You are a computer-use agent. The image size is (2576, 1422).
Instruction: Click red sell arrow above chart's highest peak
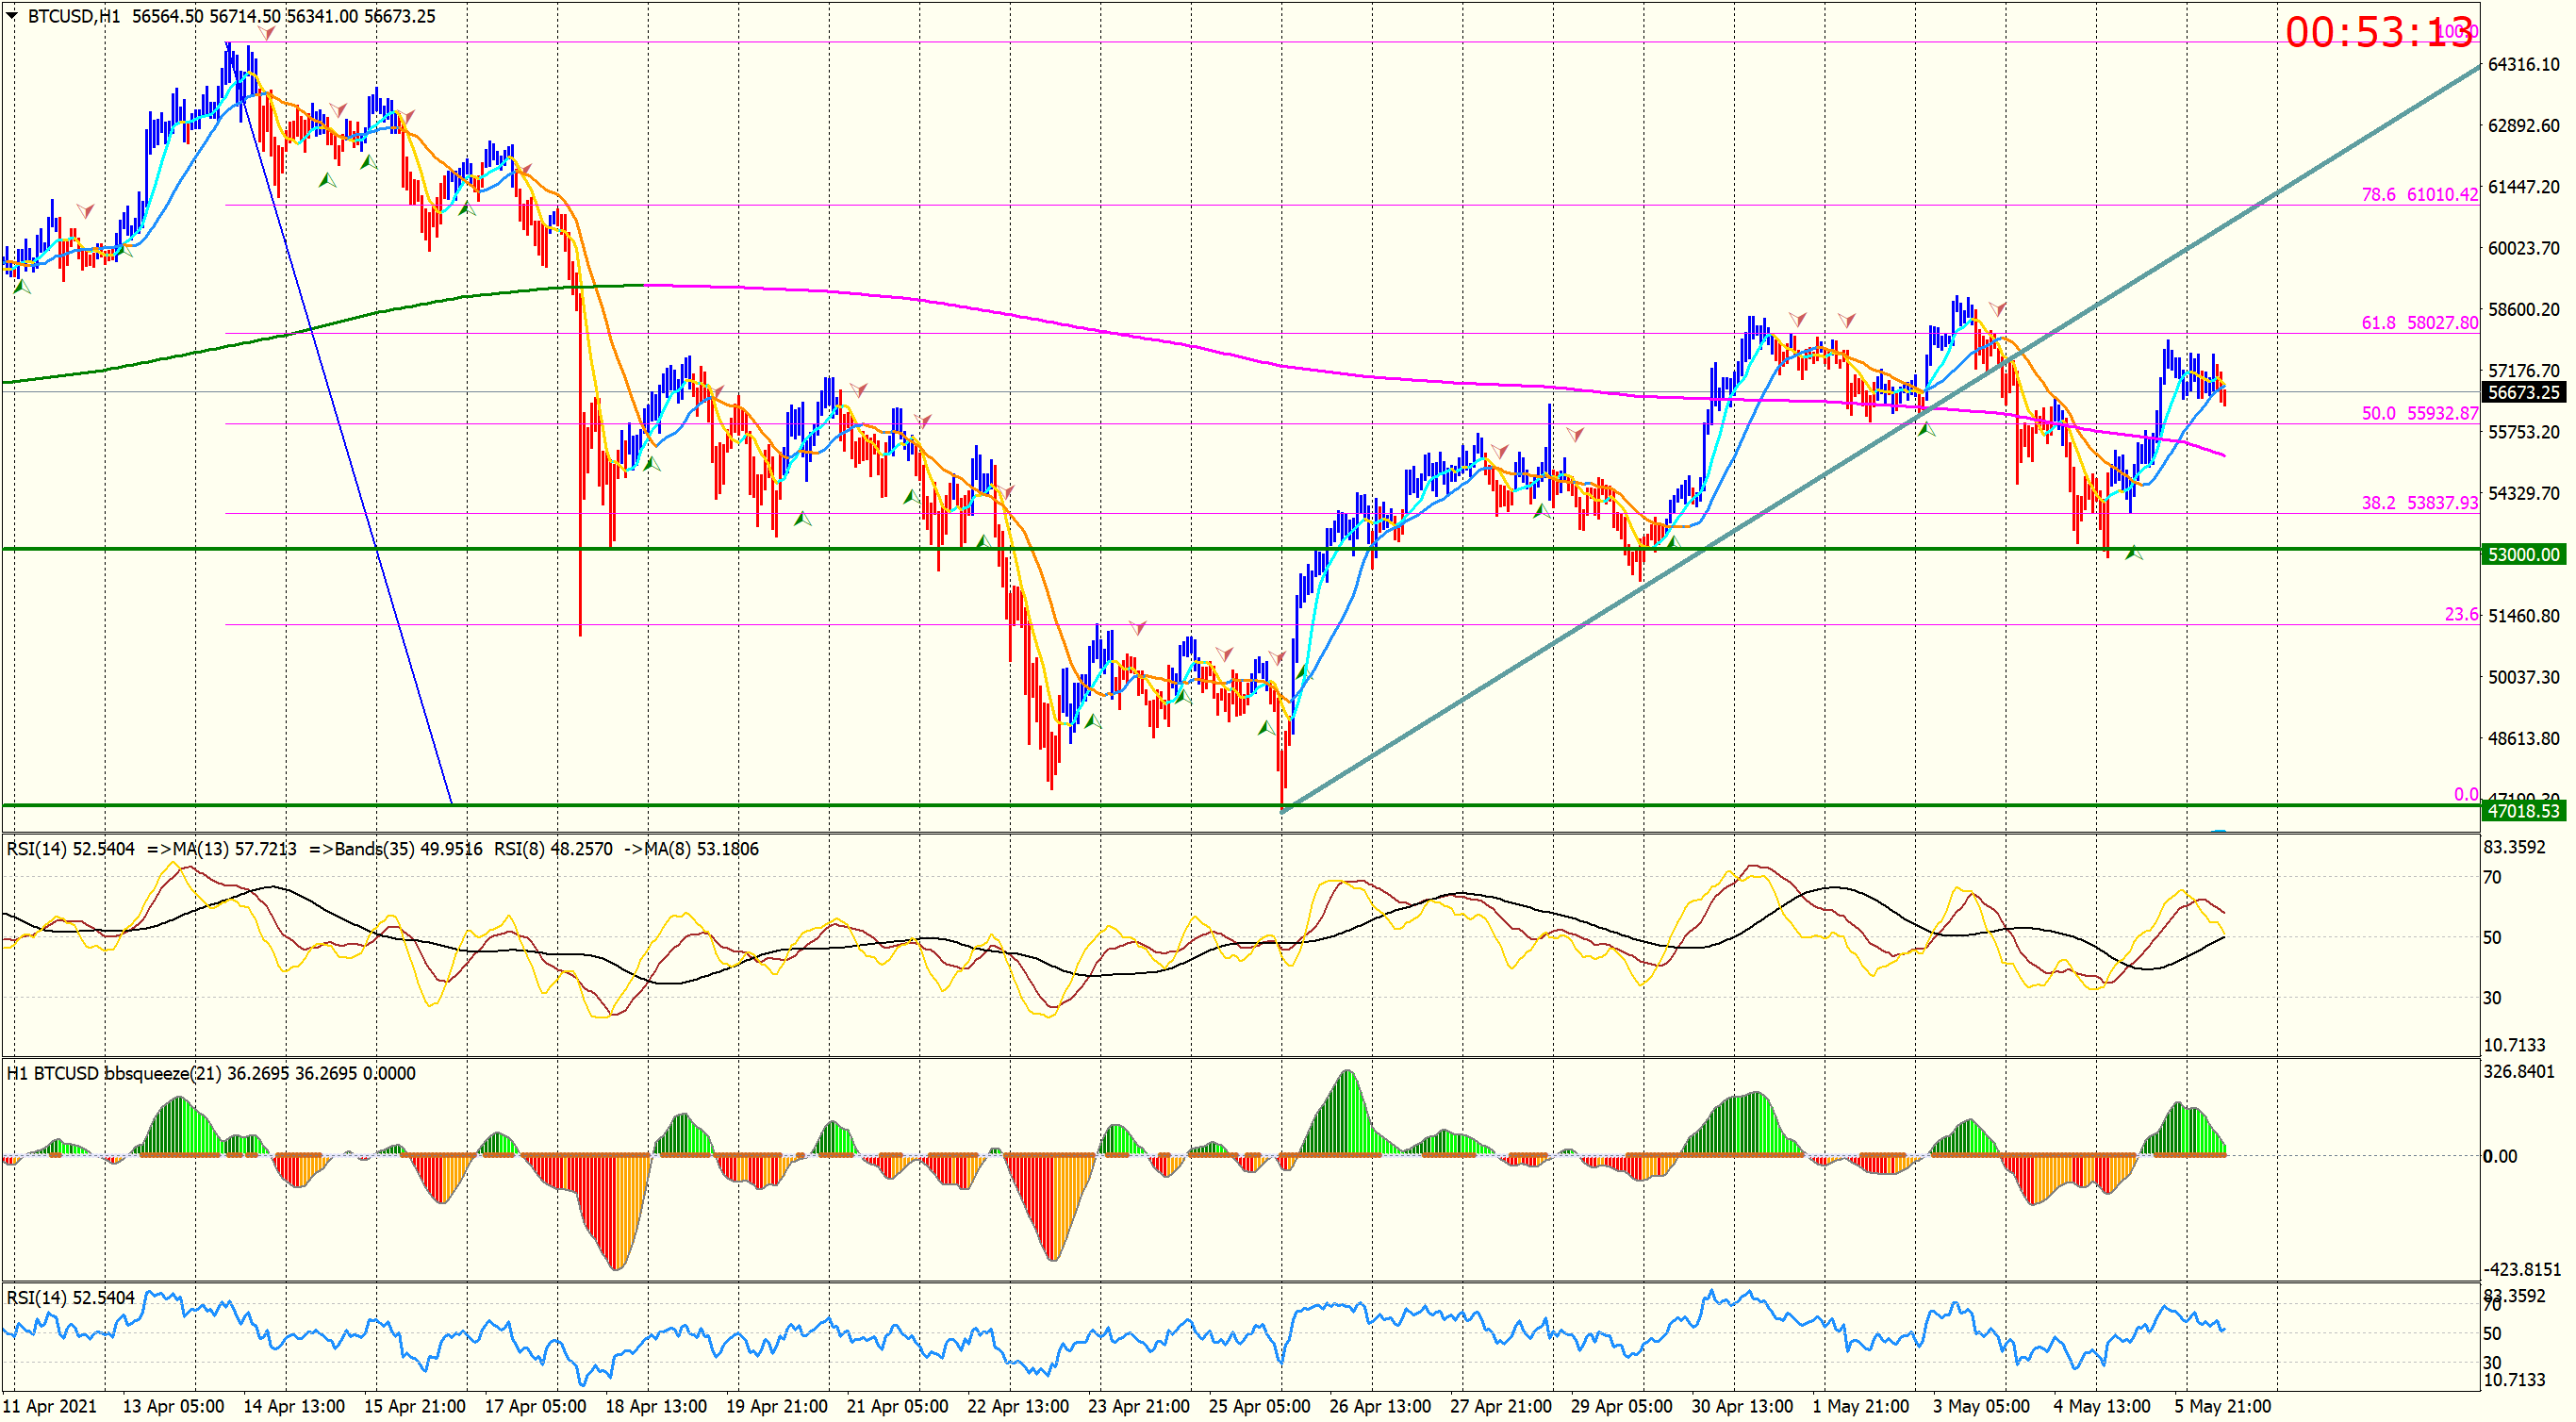click(x=266, y=34)
